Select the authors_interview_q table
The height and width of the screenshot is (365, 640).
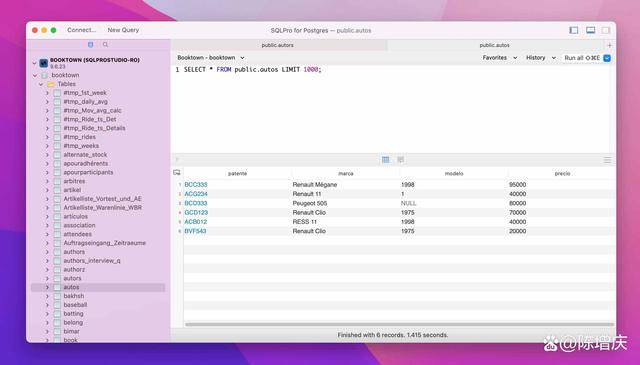pyautogui.click(x=92, y=260)
